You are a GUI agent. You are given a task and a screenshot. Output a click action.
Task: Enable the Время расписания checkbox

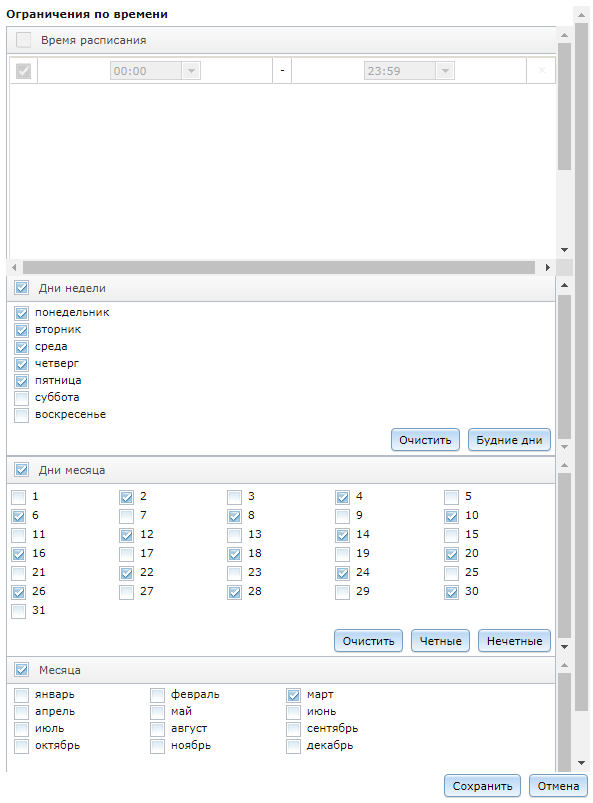coord(24,40)
